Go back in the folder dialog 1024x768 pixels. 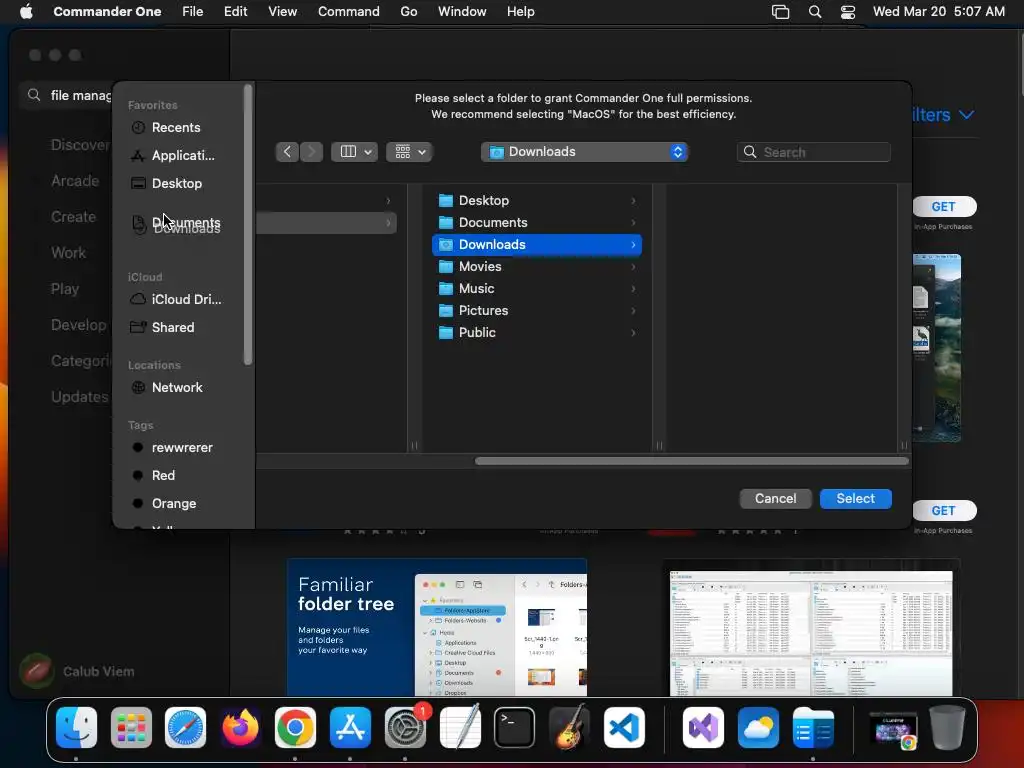tap(287, 152)
